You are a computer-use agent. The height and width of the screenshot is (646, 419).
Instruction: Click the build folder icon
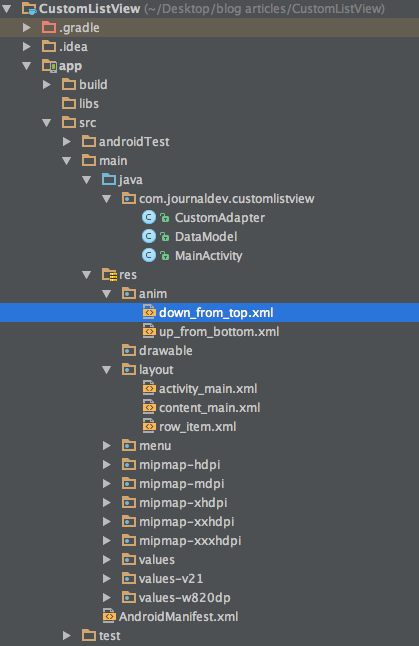click(x=69, y=84)
